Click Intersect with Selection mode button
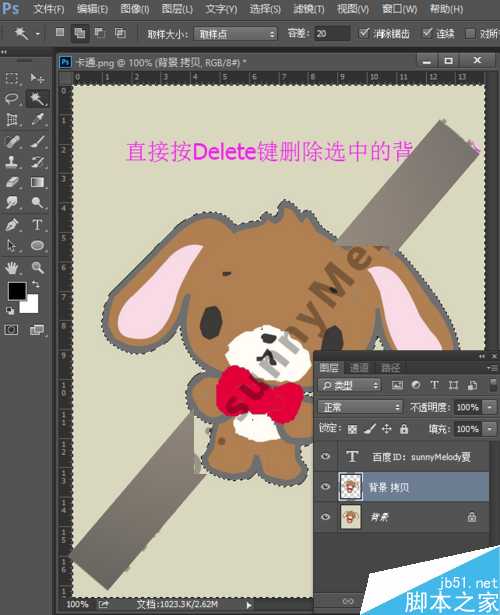Viewport: 500px width, 615px height. 120,33
